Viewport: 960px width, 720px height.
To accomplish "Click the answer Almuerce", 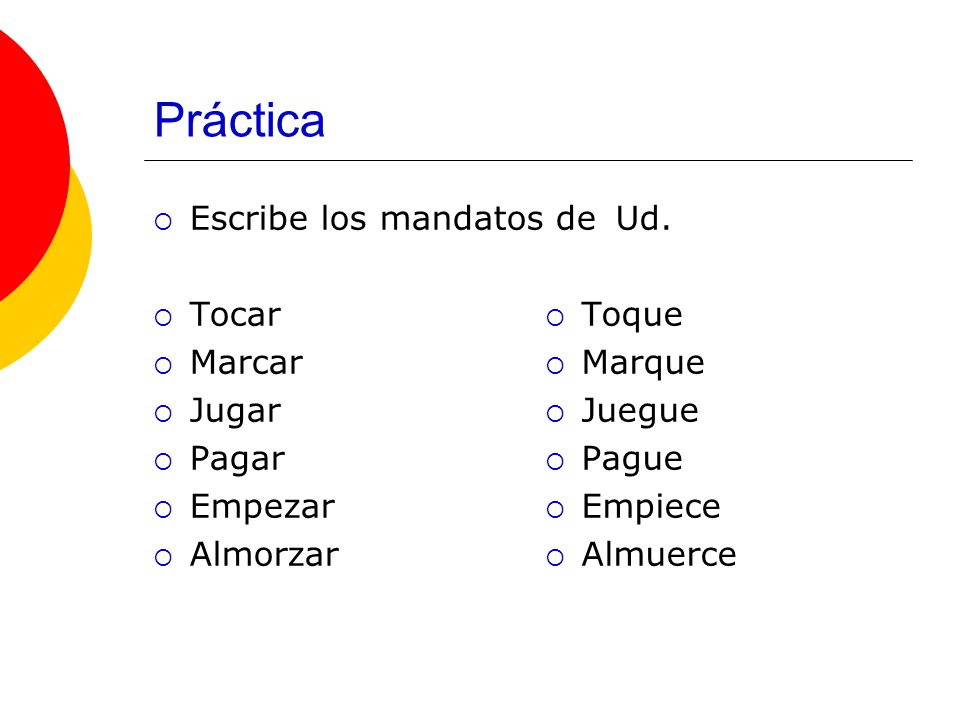I will tap(659, 555).
